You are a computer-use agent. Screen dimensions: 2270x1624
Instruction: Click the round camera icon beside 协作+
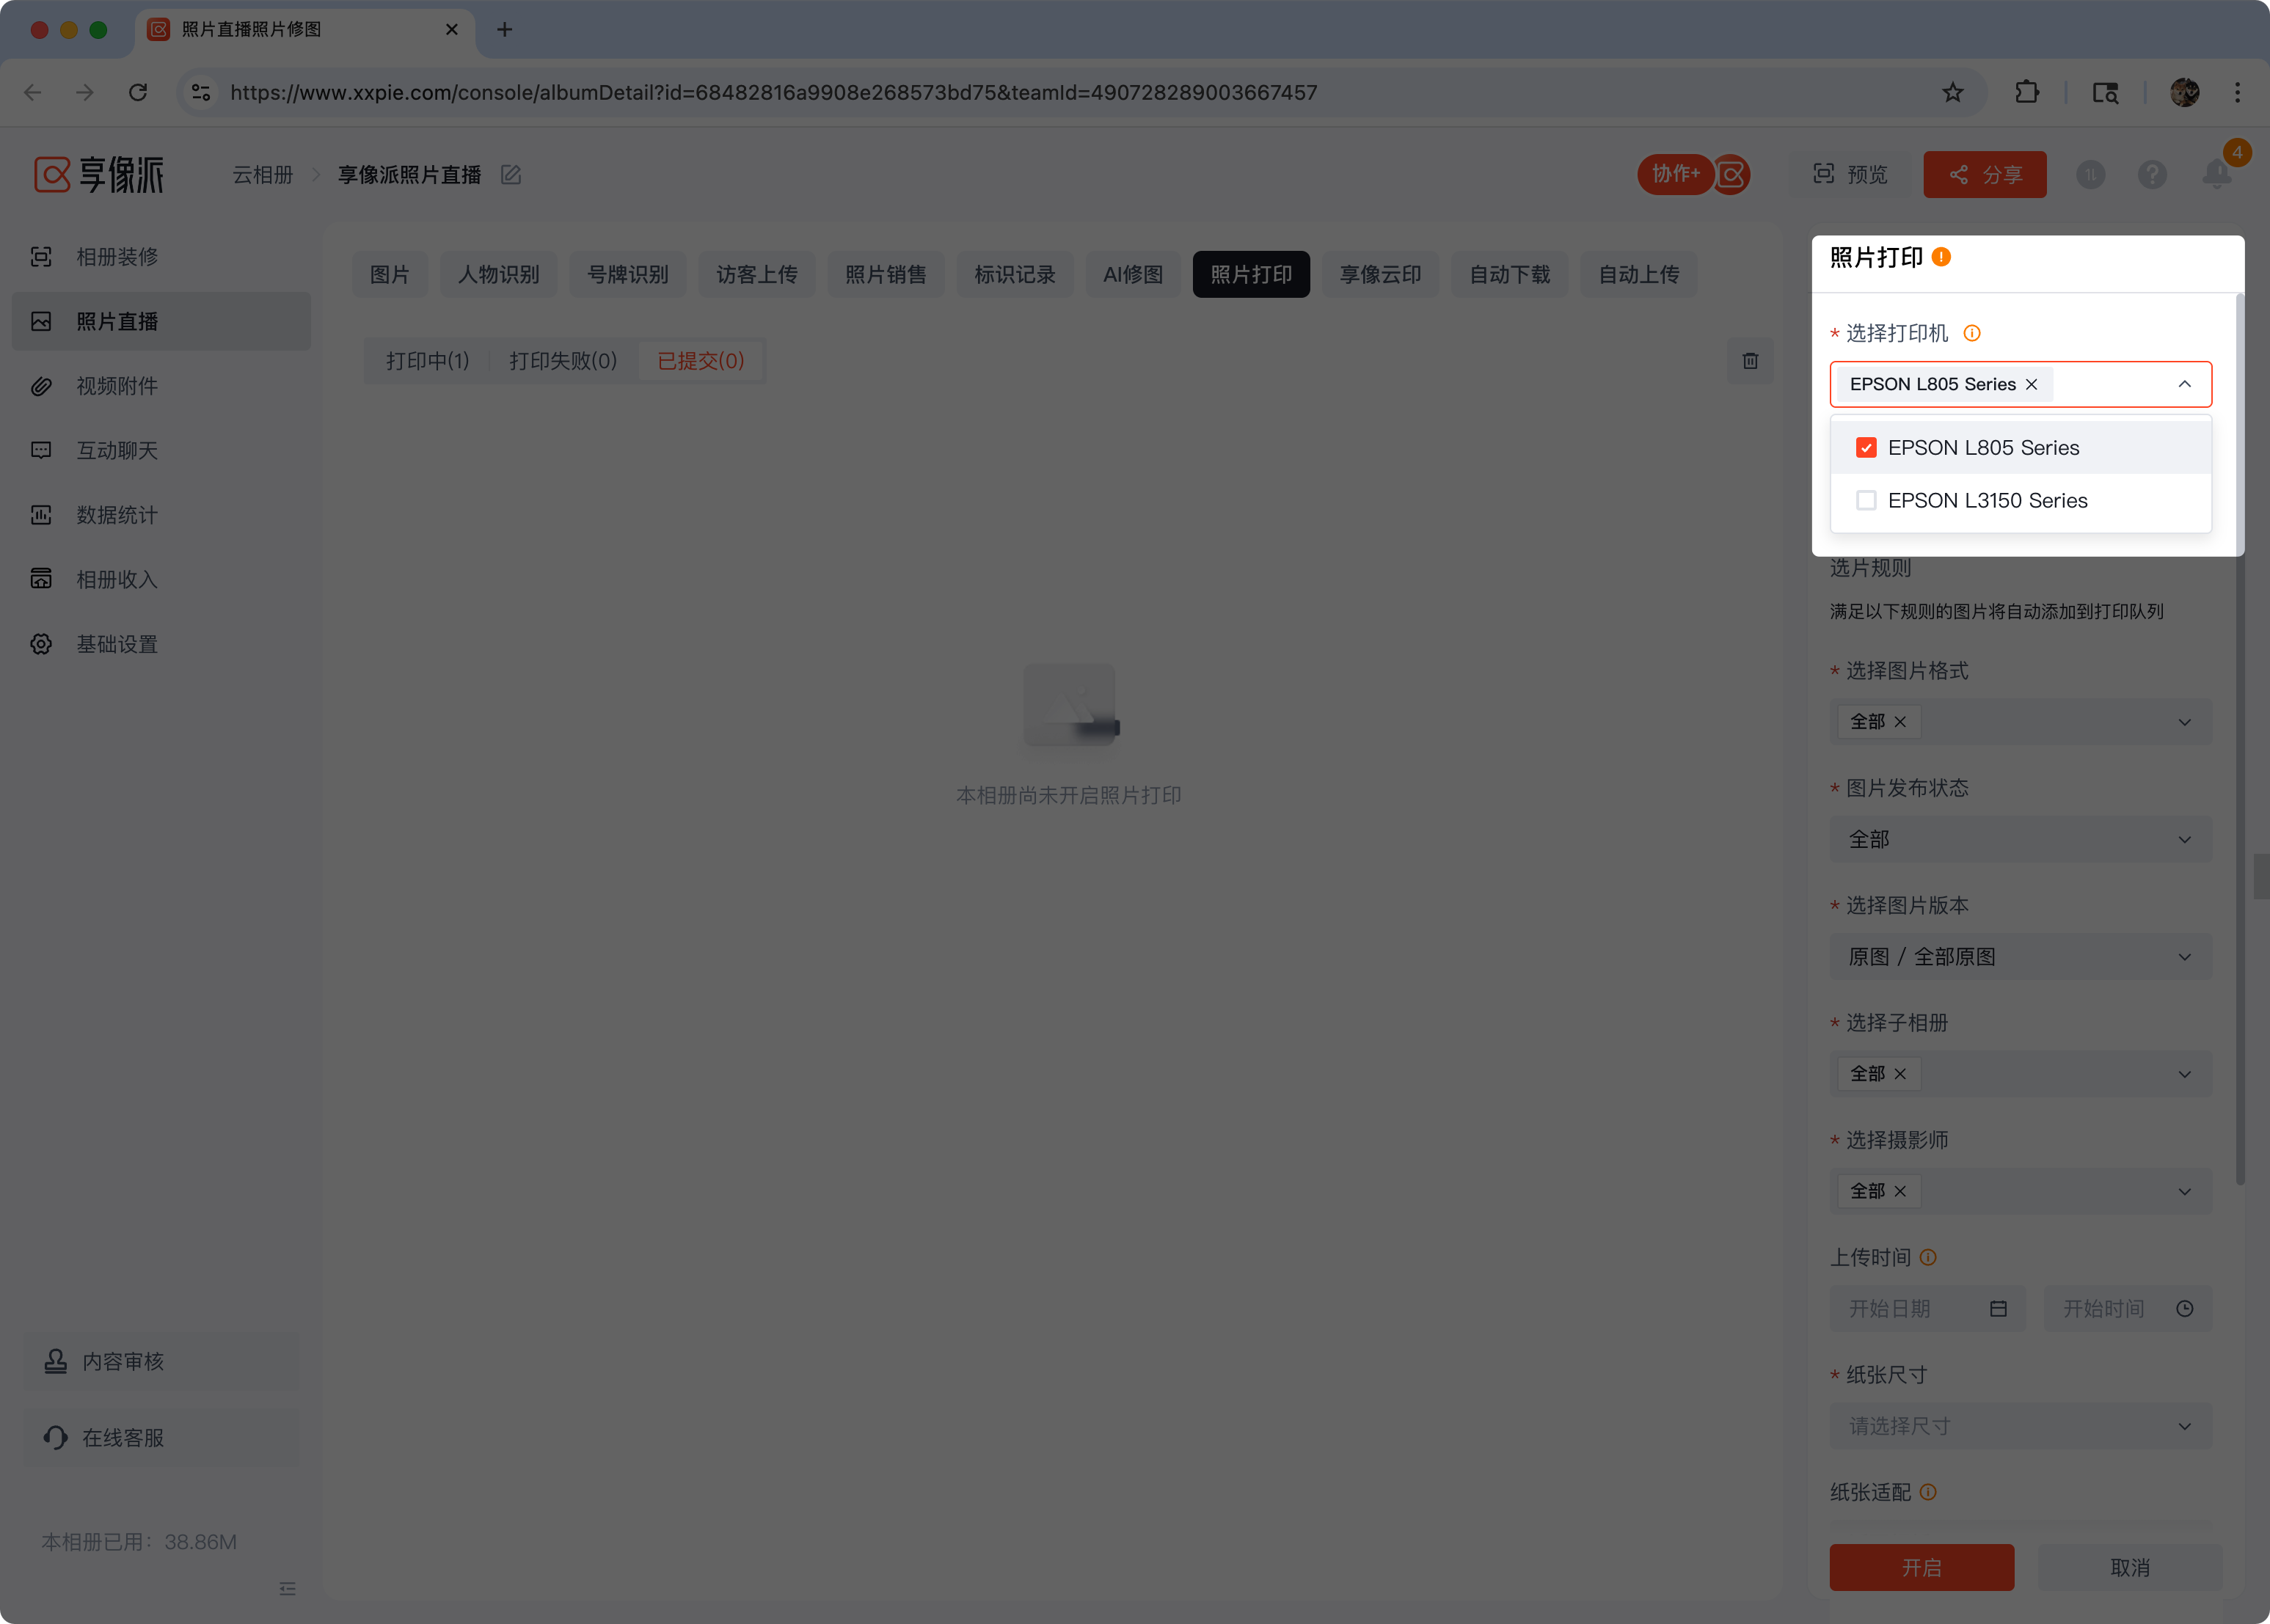pyautogui.click(x=1732, y=175)
